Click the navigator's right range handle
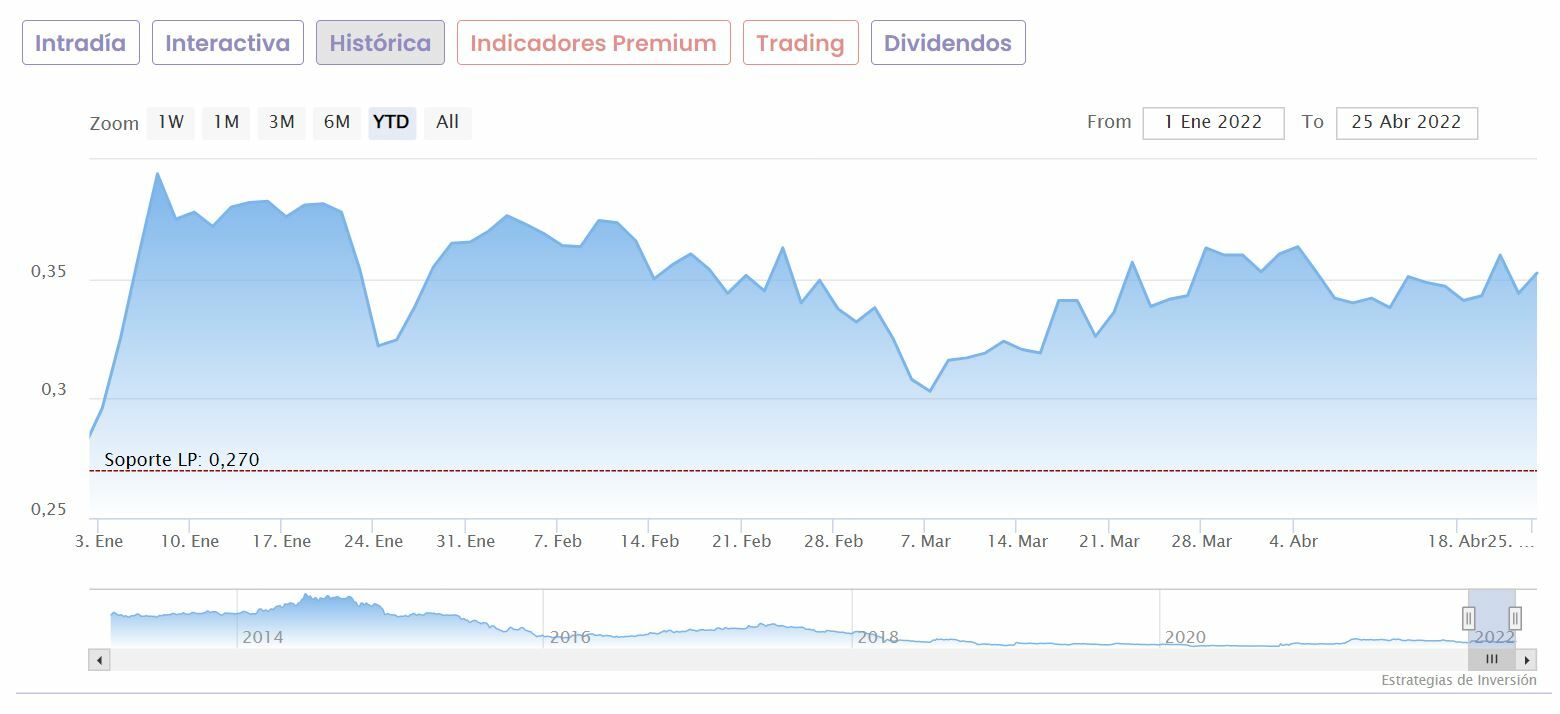Screen dimensions: 1560x714 click(x=1515, y=618)
